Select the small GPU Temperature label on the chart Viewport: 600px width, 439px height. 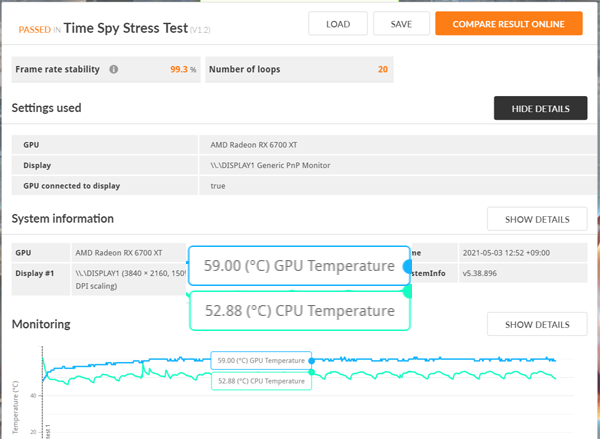[x=261, y=360]
